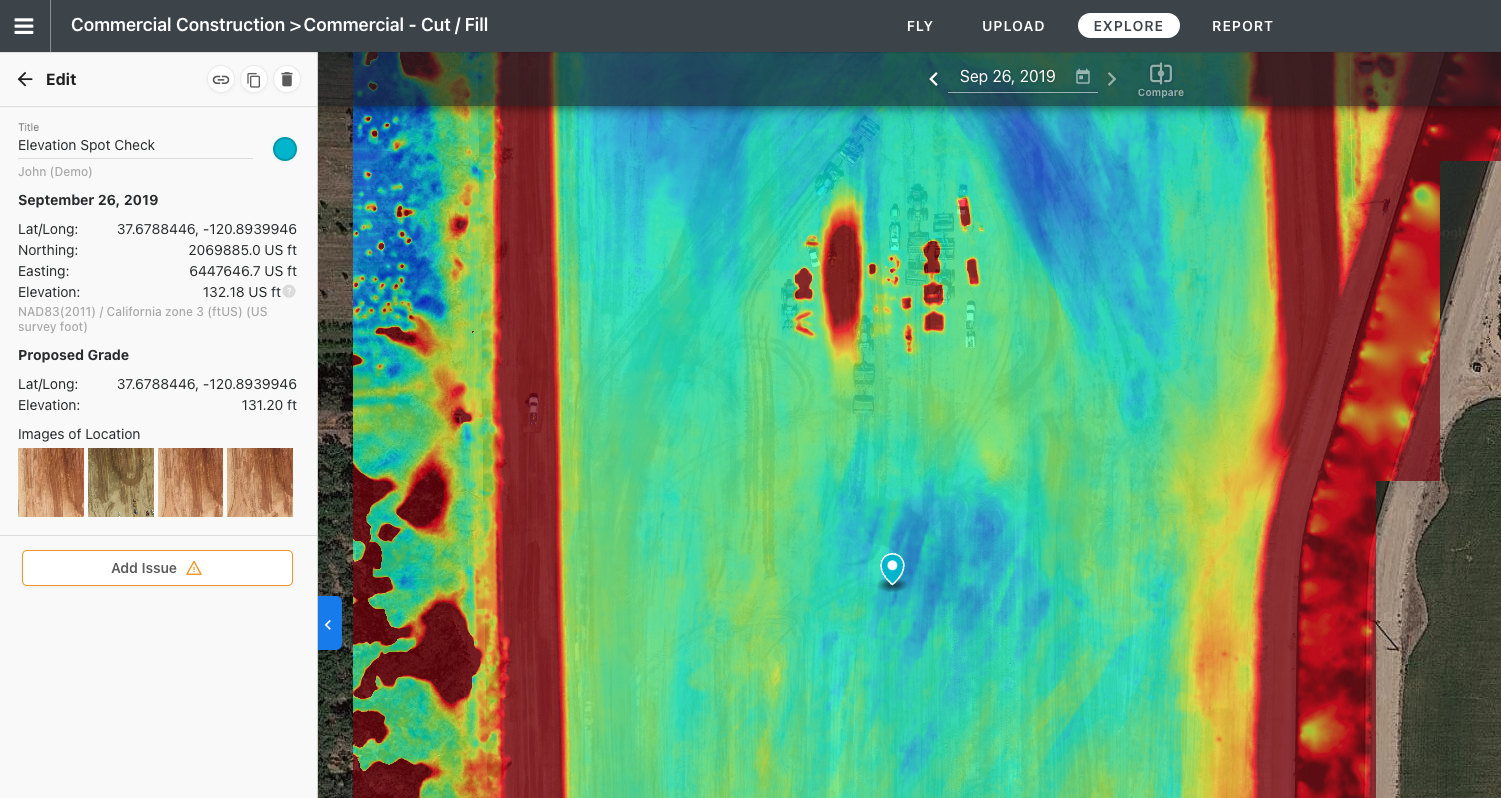This screenshot has width=1501, height=798.
Task: Select Elevation value 132.18 US ft
Action: click(x=242, y=292)
